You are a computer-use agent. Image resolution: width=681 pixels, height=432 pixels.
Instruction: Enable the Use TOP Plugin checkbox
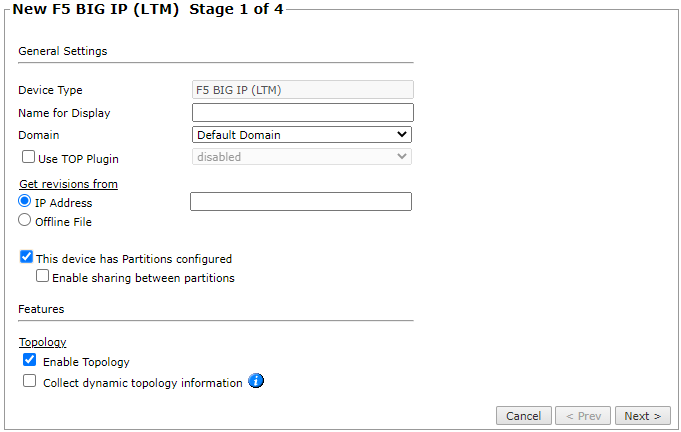28,157
